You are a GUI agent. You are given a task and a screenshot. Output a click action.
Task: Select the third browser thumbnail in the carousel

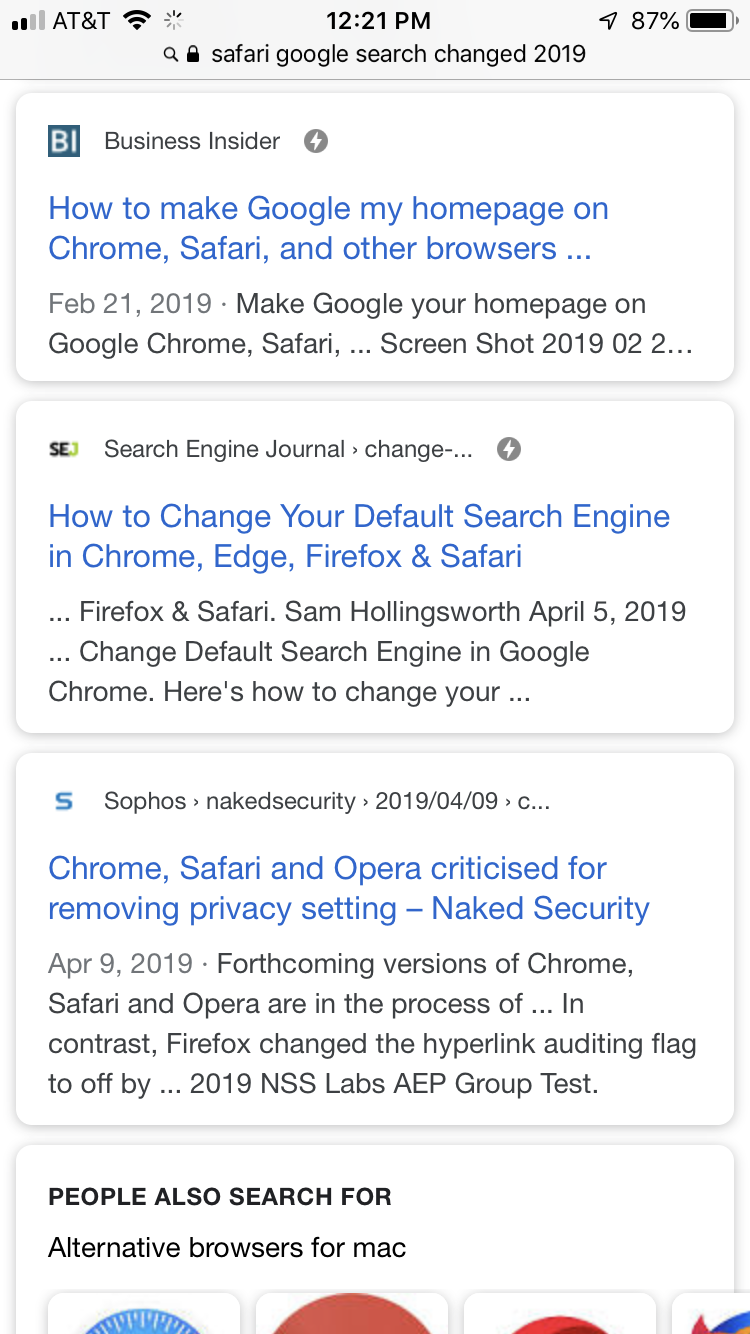[x=560, y=1318]
